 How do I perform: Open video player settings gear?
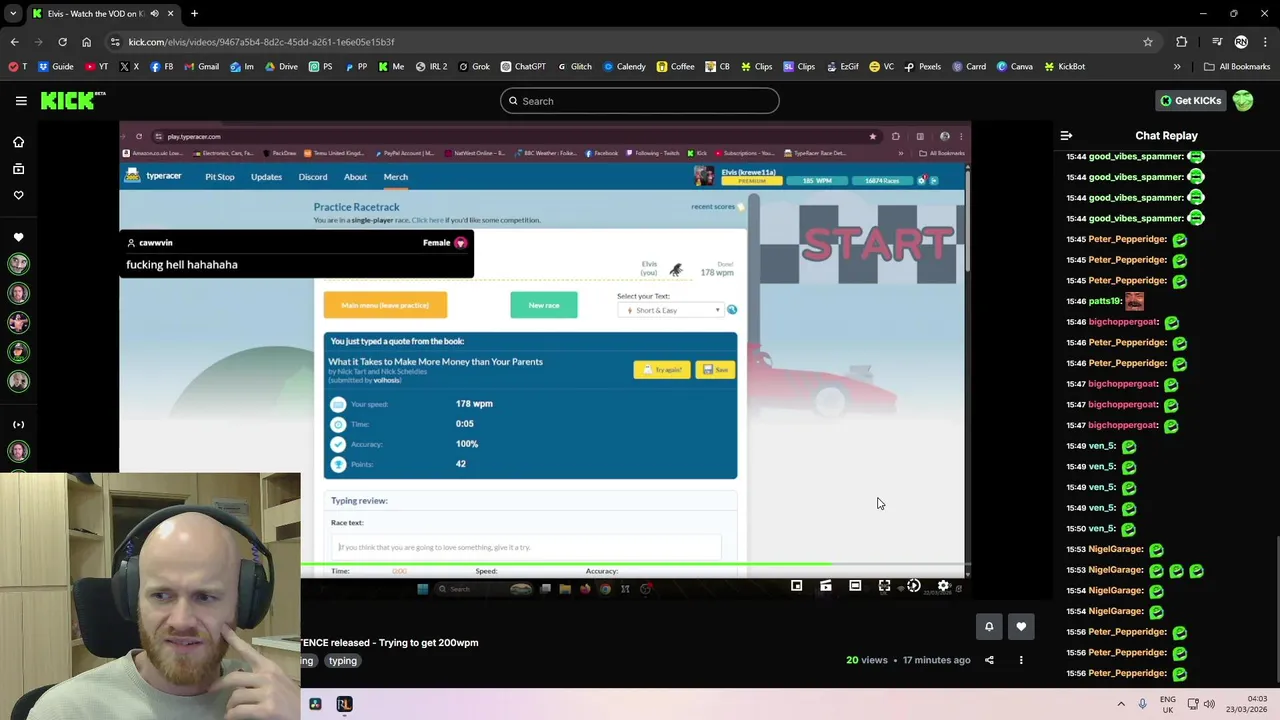coord(943,586)
